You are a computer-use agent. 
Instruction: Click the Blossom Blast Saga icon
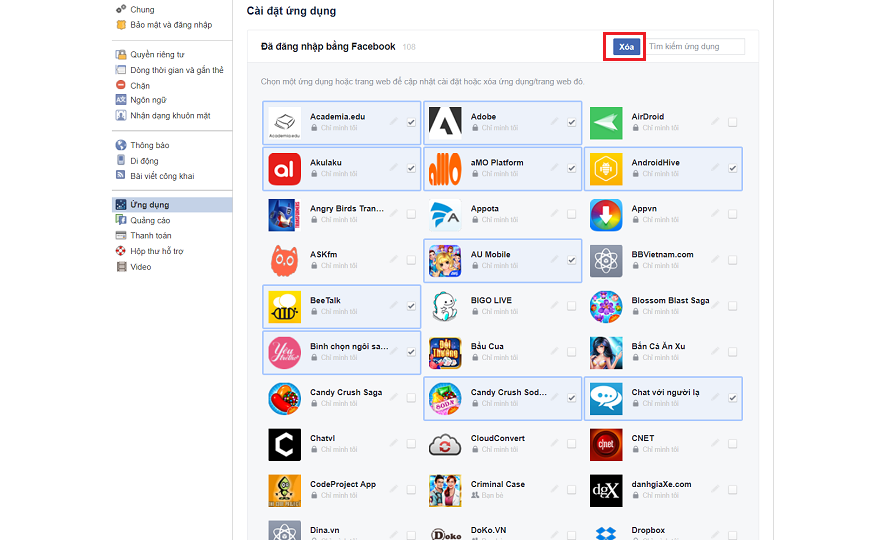[x=606, y=306]
